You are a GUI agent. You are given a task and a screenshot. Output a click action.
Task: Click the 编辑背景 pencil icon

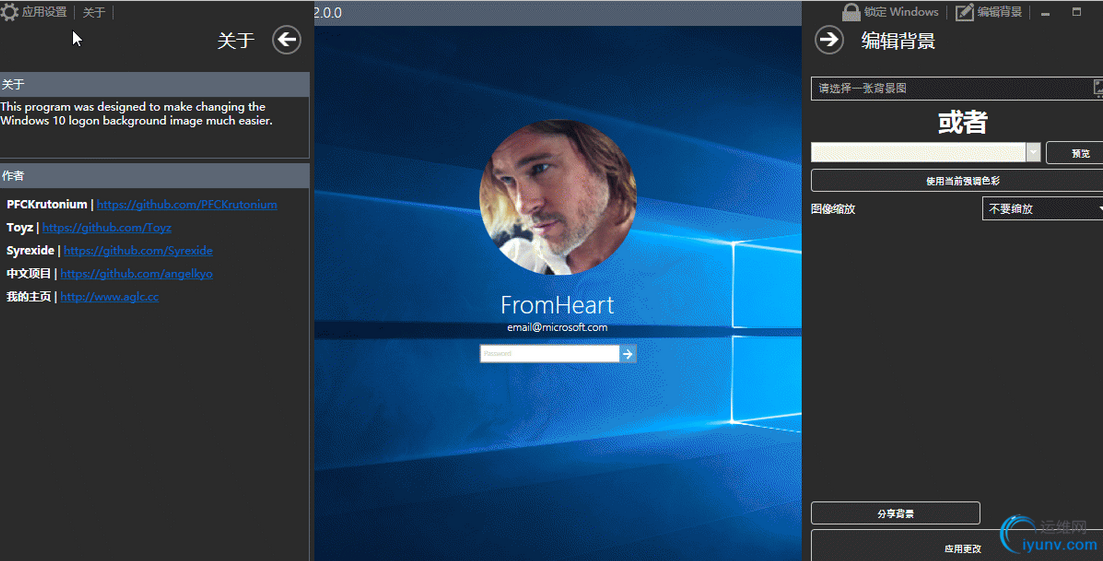tap(964, 12)
